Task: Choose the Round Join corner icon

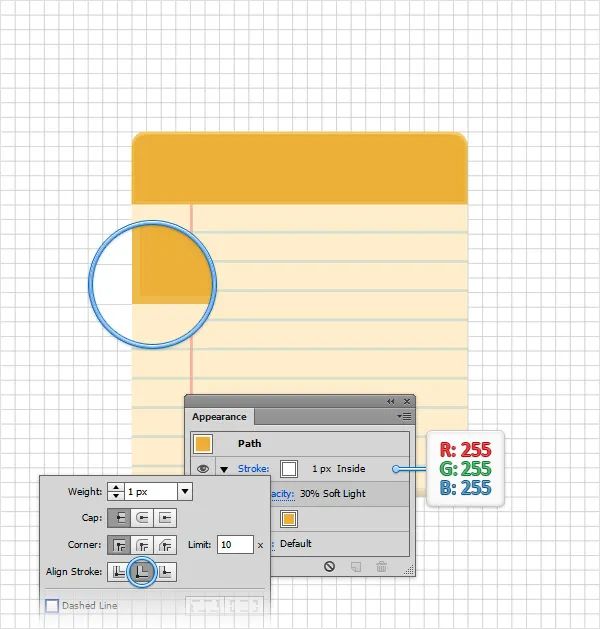Action: tap(142, 545)
